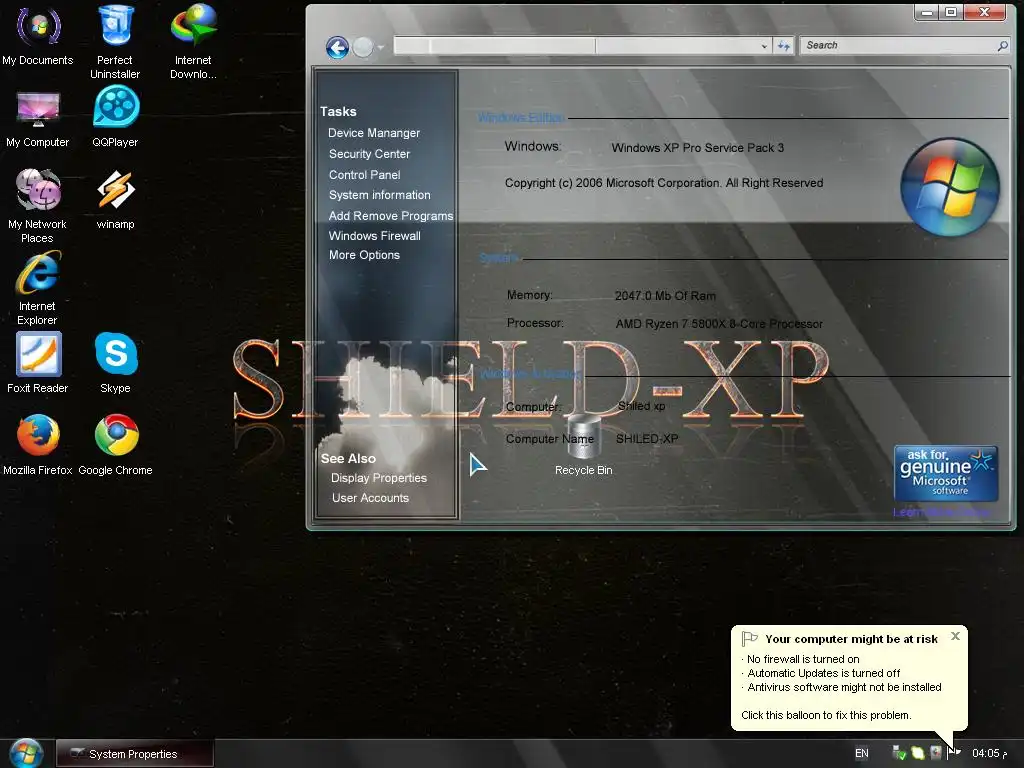Click the Your computer might be at risk balloon
The width and height of the screenshot is (1024, 768).
click(849, 677)
